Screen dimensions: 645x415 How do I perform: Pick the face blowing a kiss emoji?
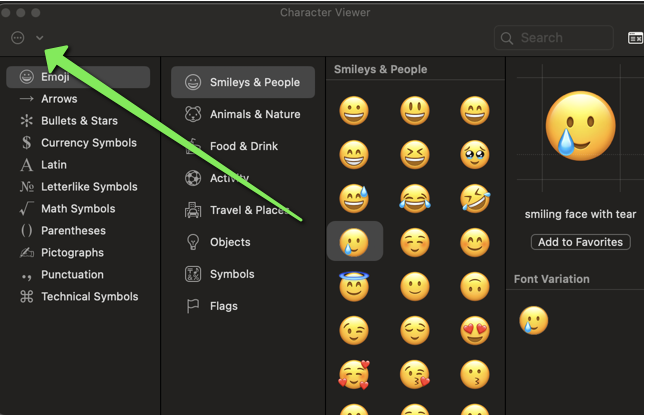click(415, 374)
